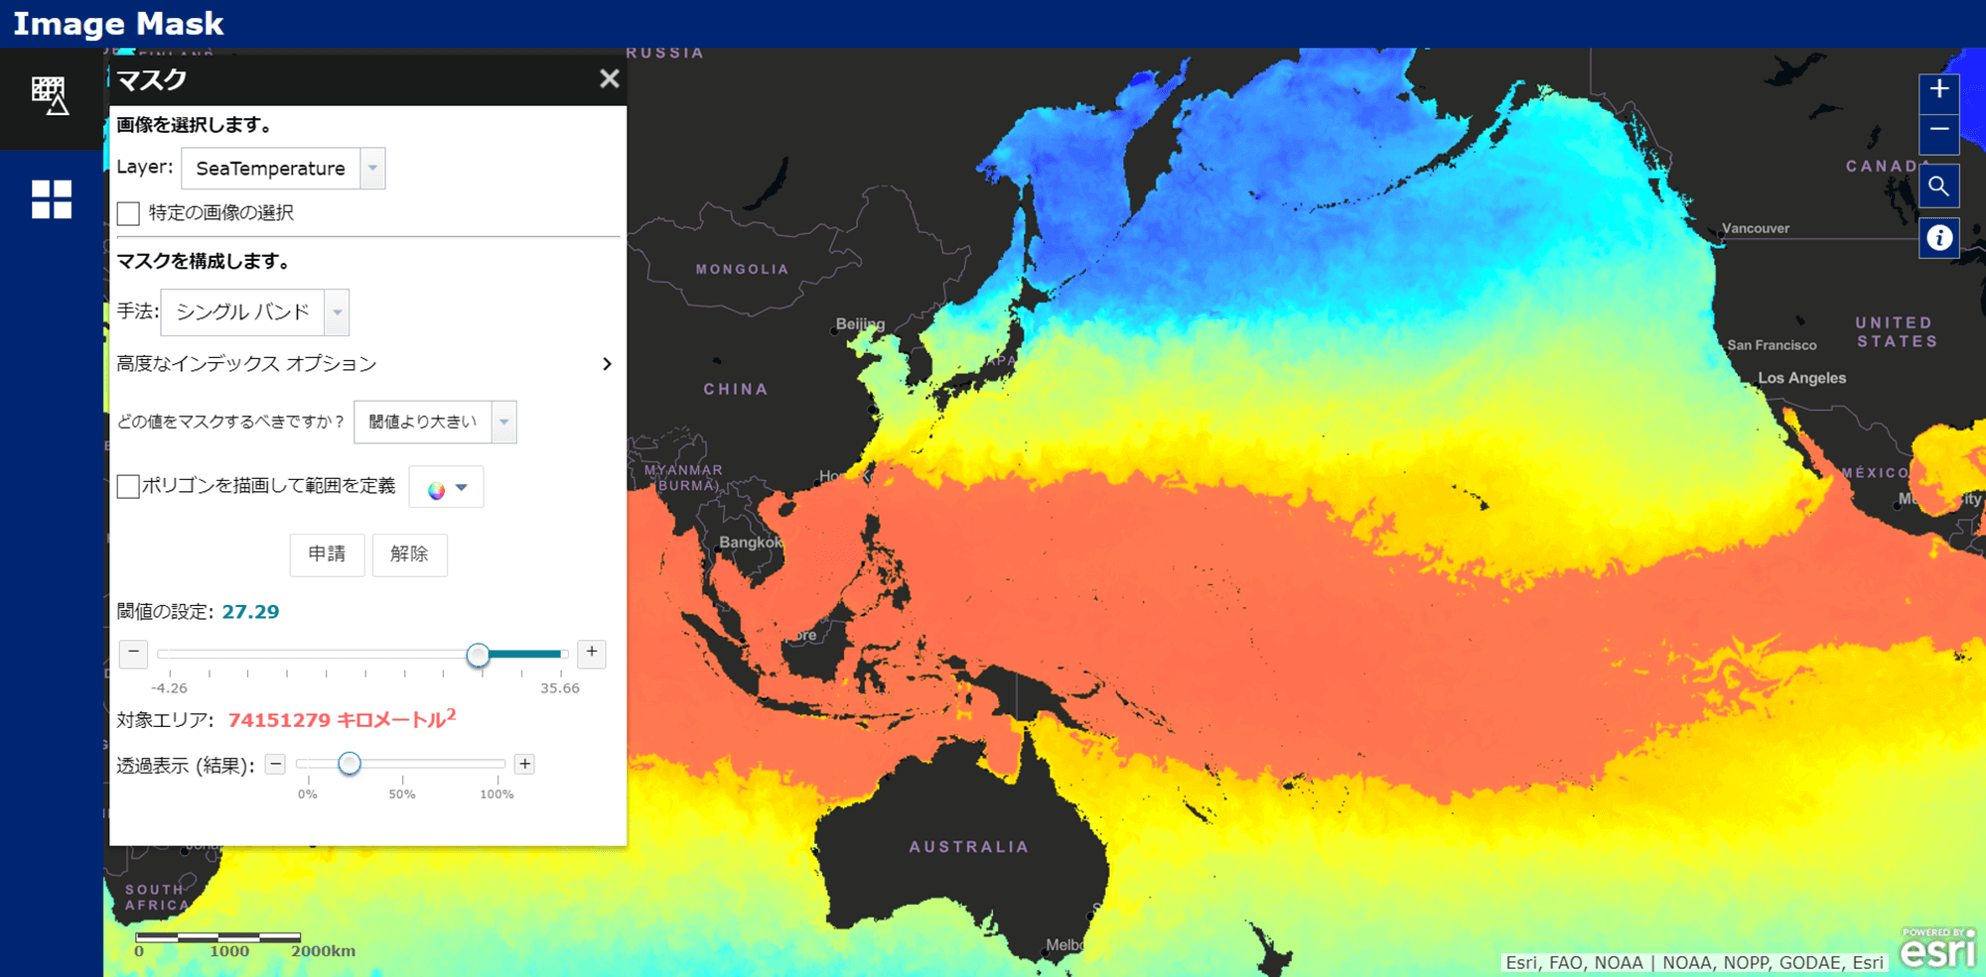Expand 高度なインデックス オプション section

click(x=606, y=364)
